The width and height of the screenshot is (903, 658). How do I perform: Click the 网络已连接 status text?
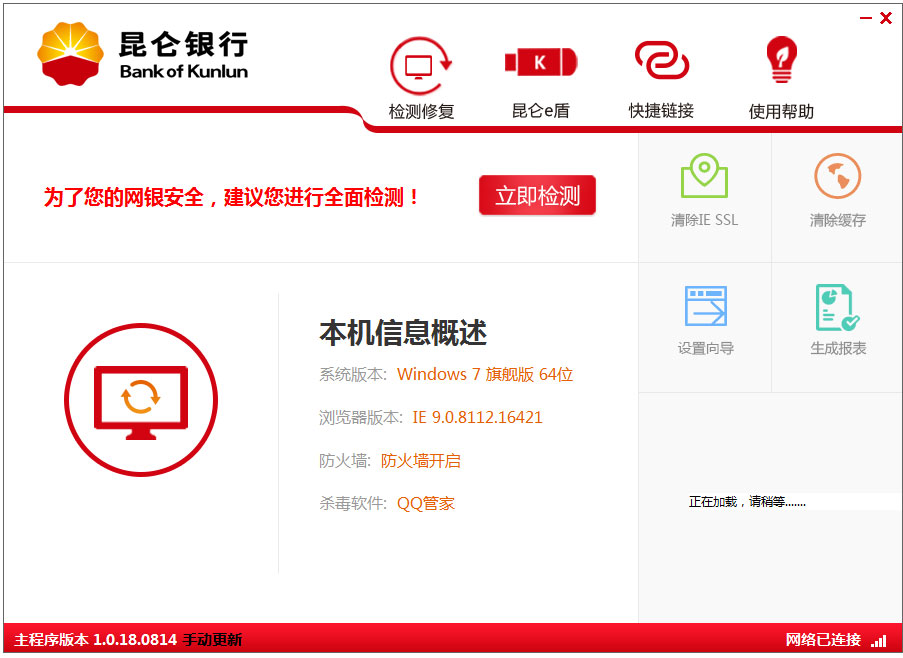[x=823, y=640]
